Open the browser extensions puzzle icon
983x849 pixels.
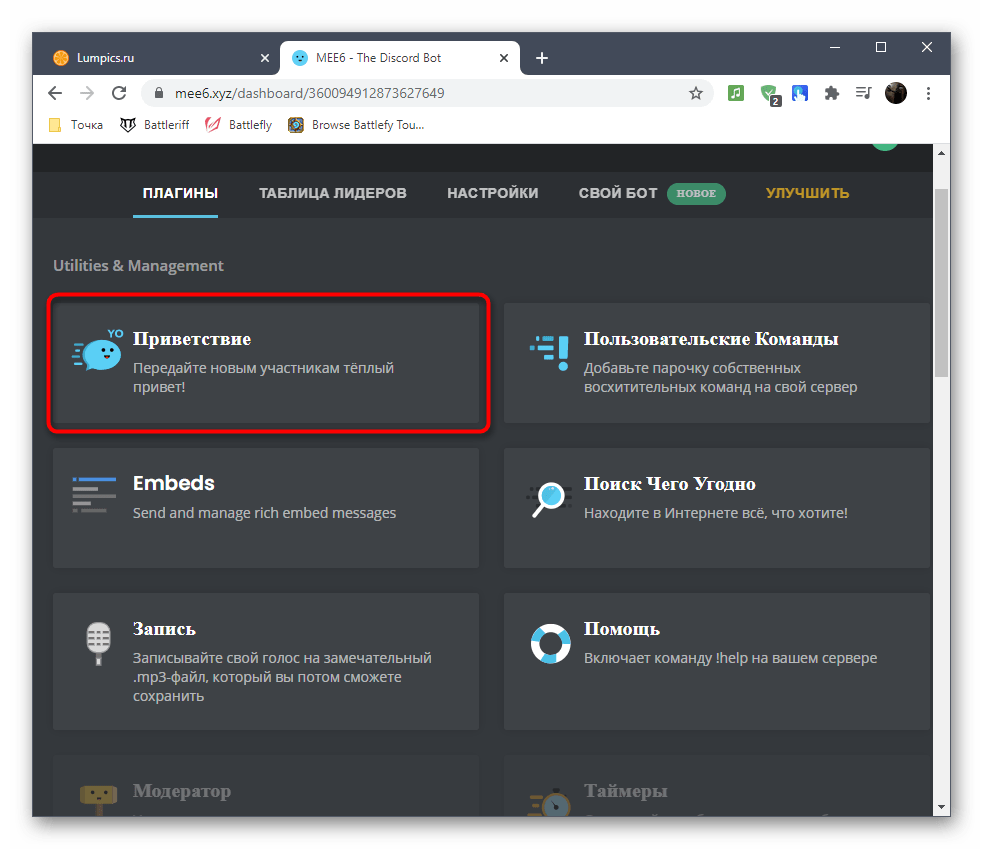click(831, 93)
